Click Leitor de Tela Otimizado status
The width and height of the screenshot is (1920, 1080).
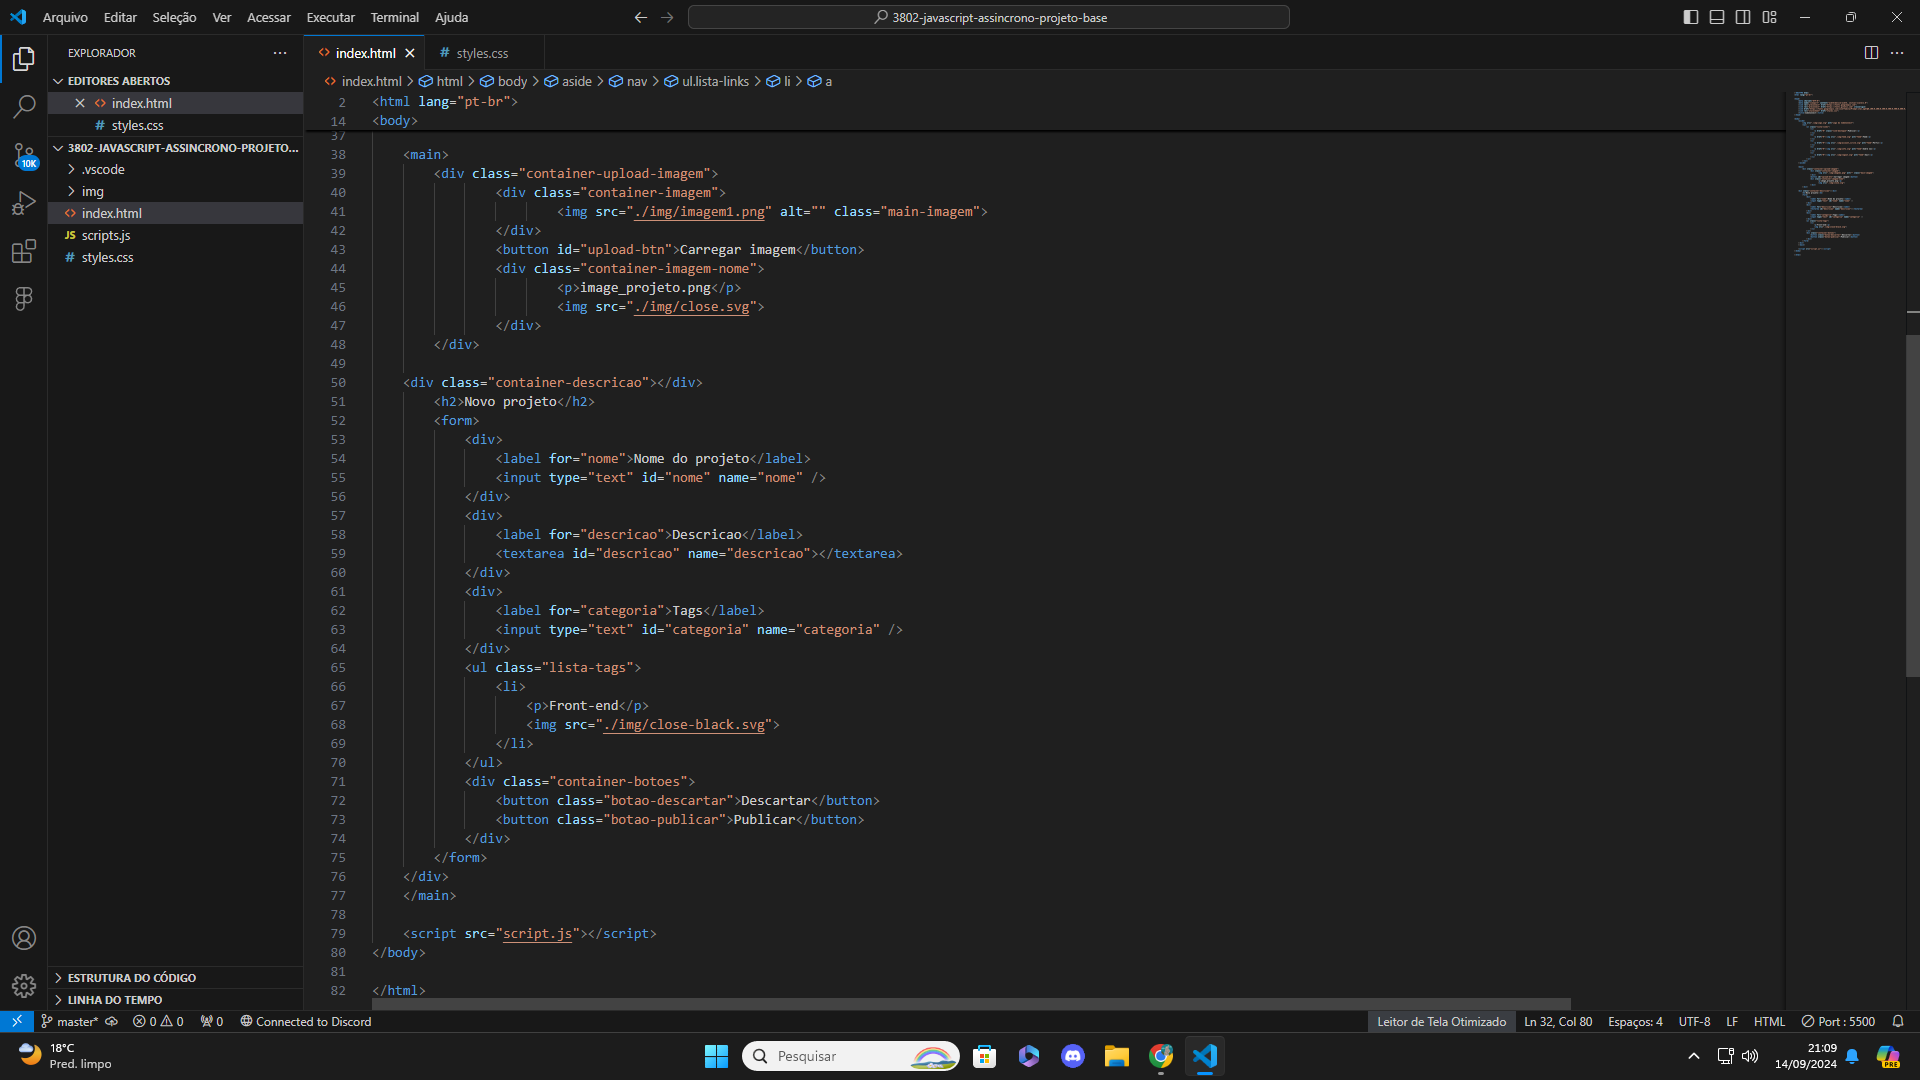point(1441,1021)
